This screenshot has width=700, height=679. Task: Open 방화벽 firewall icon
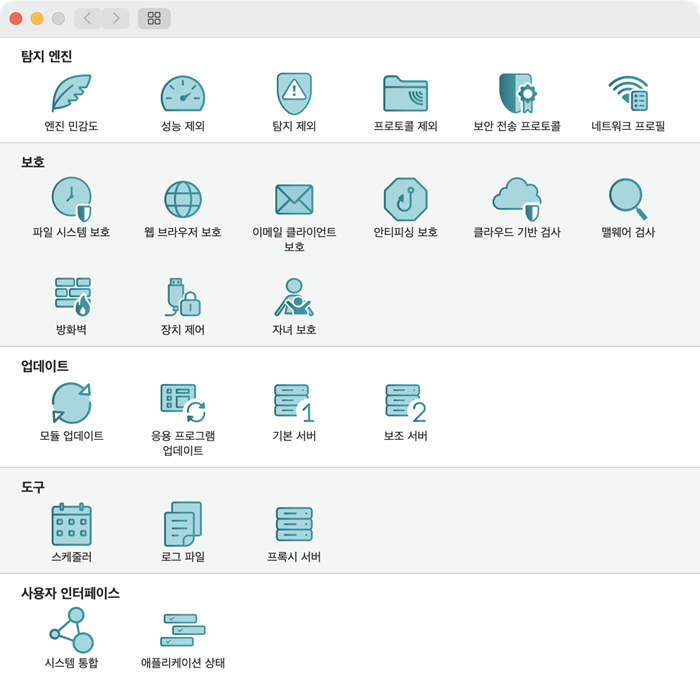pyautogui.click(x=73, y=296)
